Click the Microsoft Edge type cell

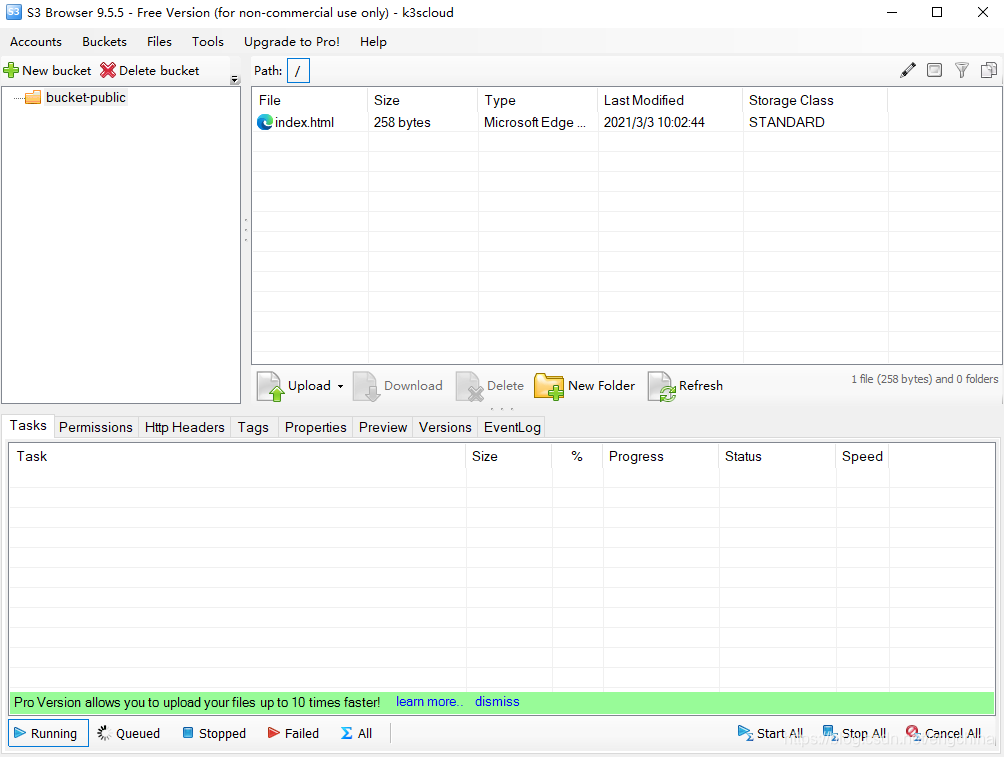(535, 122)
